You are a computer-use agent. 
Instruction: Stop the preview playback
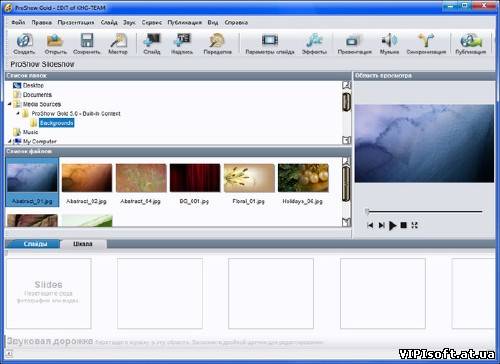[403, 225]
